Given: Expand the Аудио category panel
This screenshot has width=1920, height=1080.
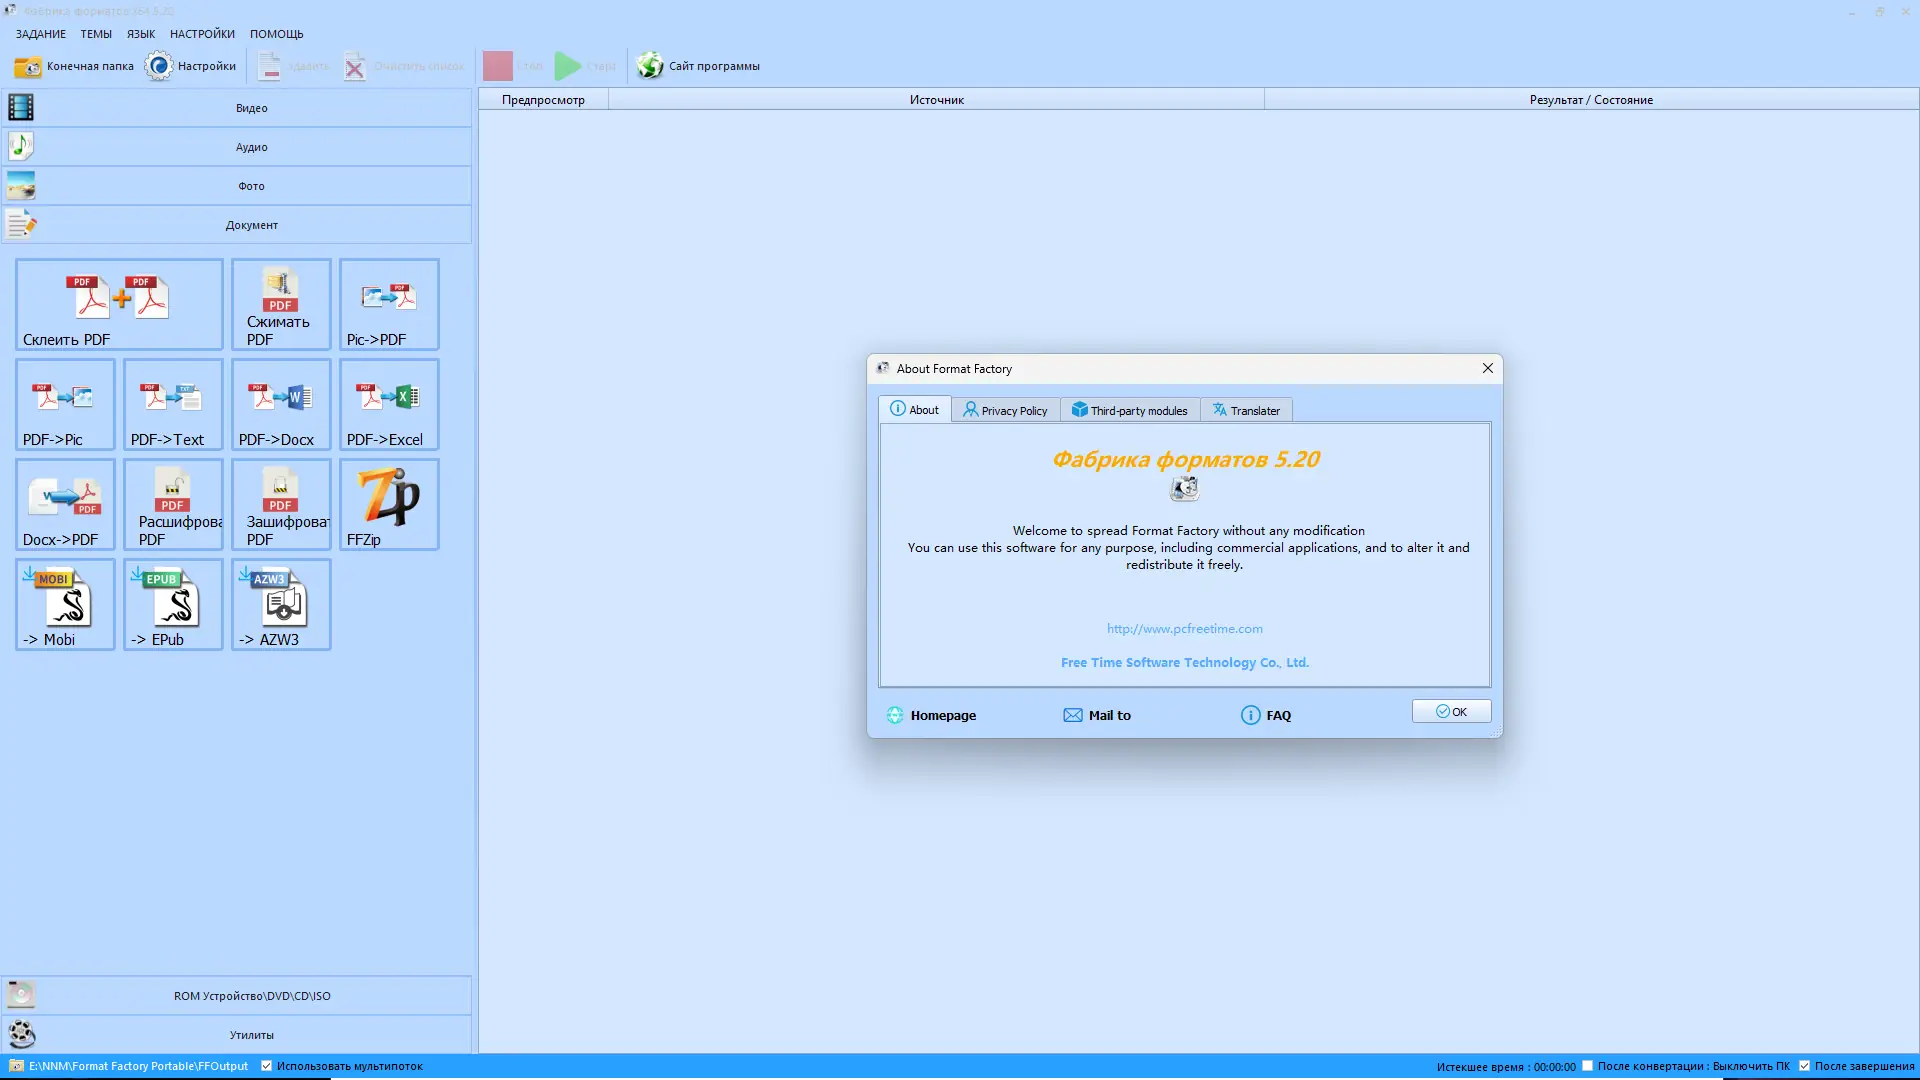Looking at the screenshot, I should [x=251, y=147].
